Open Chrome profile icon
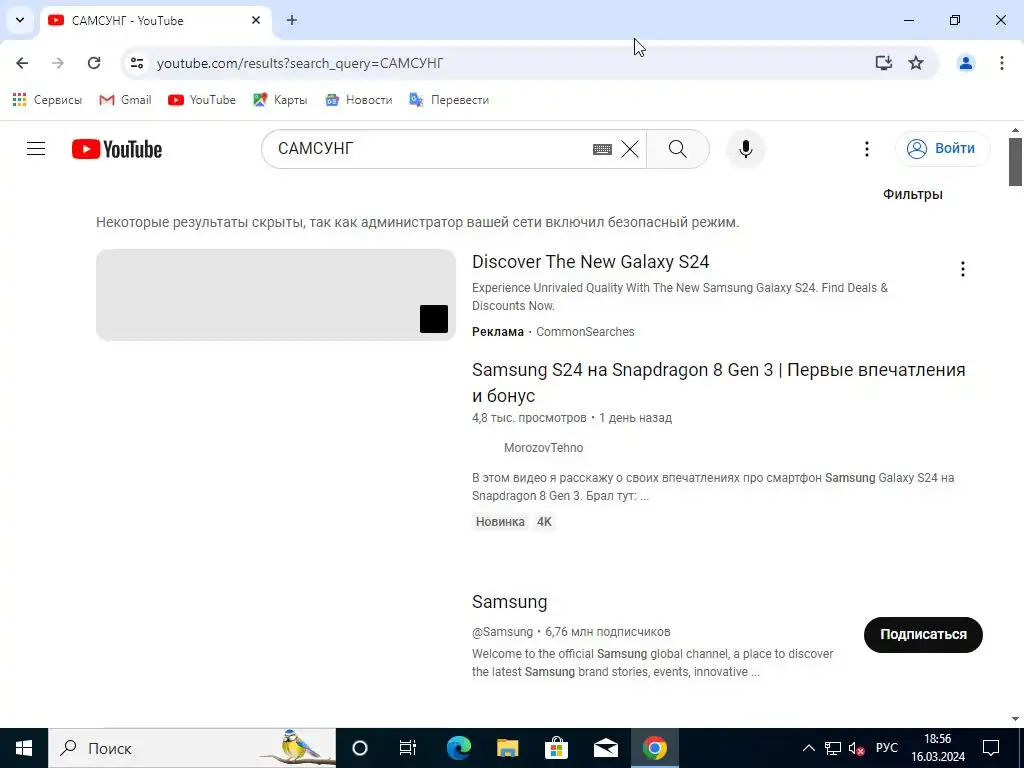Screen dimensions: 1024x768 tap(966, 63)
